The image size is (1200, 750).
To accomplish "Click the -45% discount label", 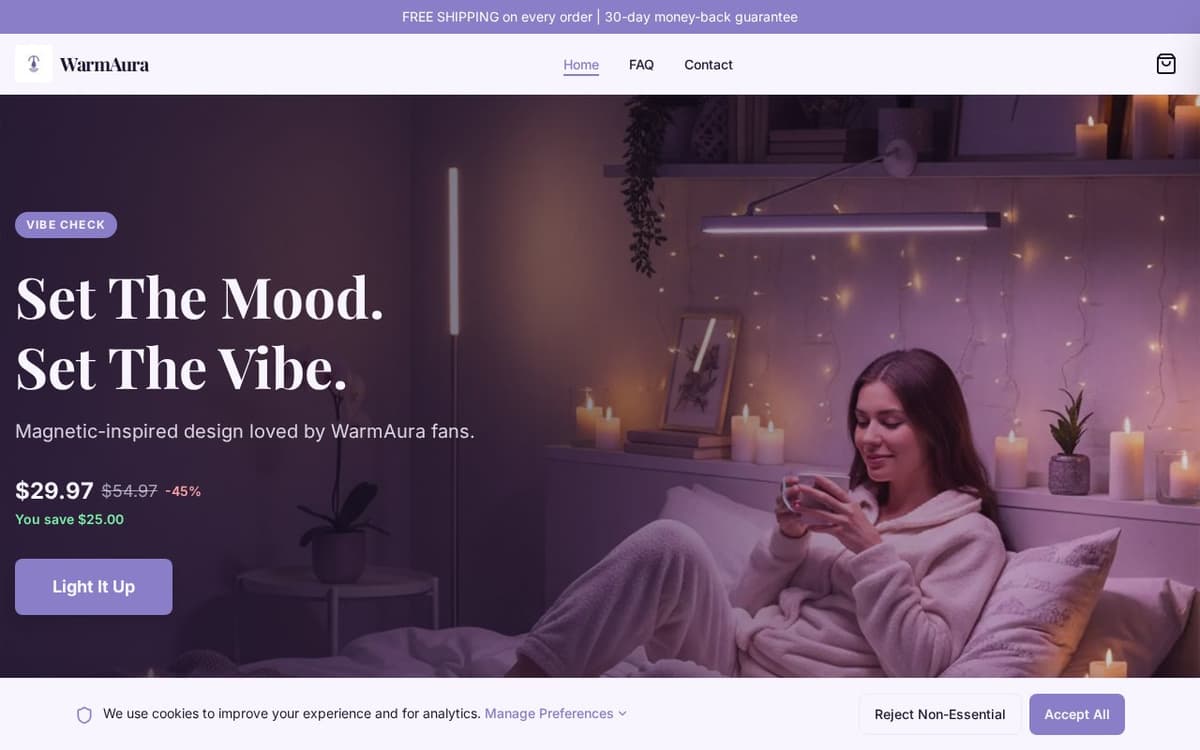I will point(183,491).
